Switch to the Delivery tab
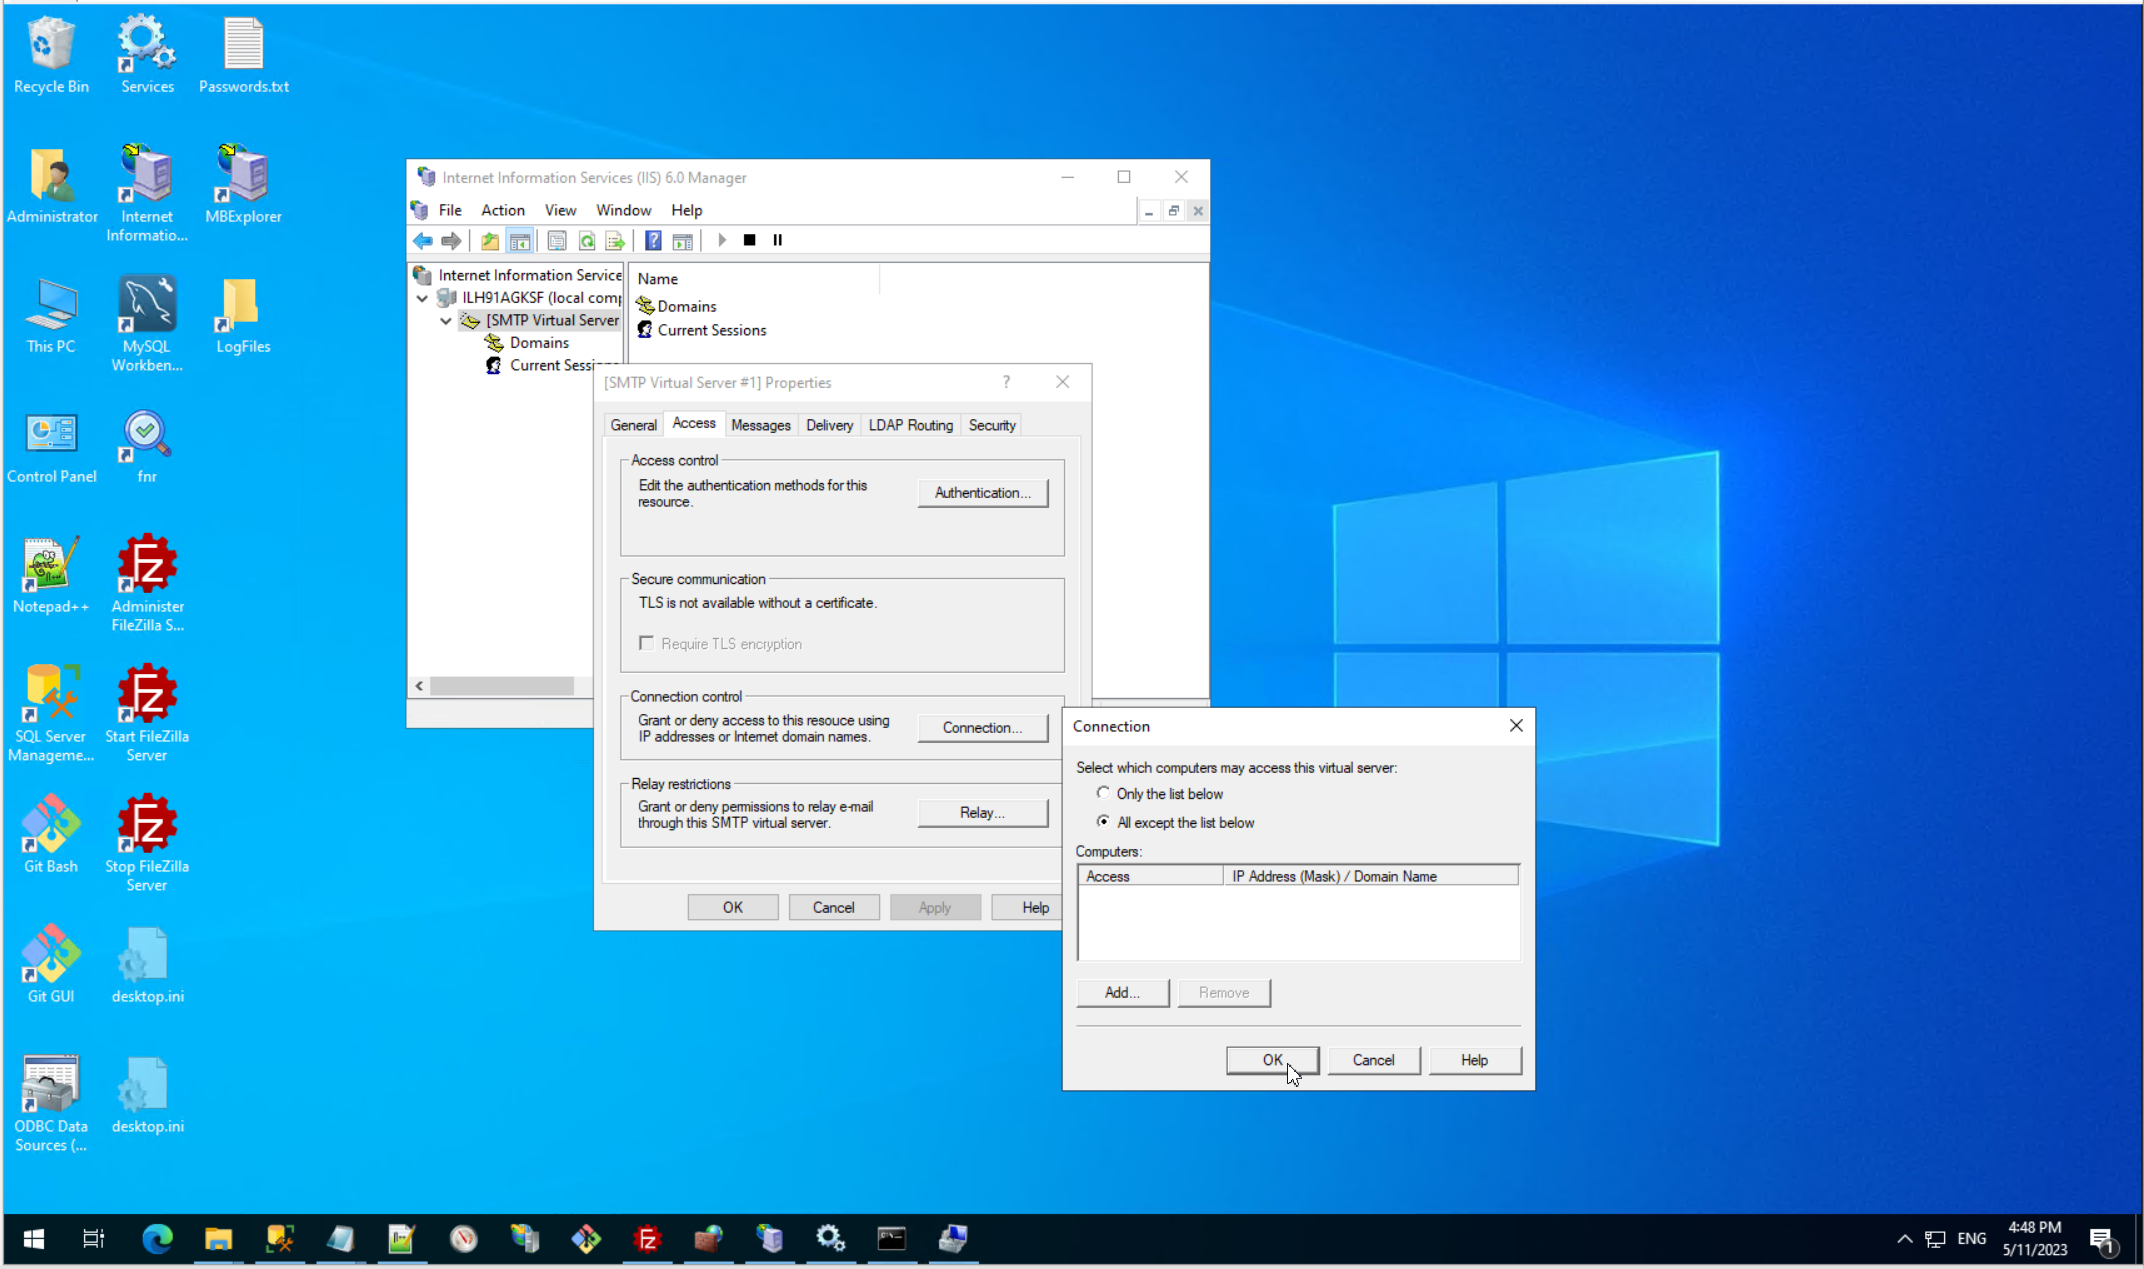Image resolution: width=2144 pixels, height=1269 pixels. (x=829, y=425)
